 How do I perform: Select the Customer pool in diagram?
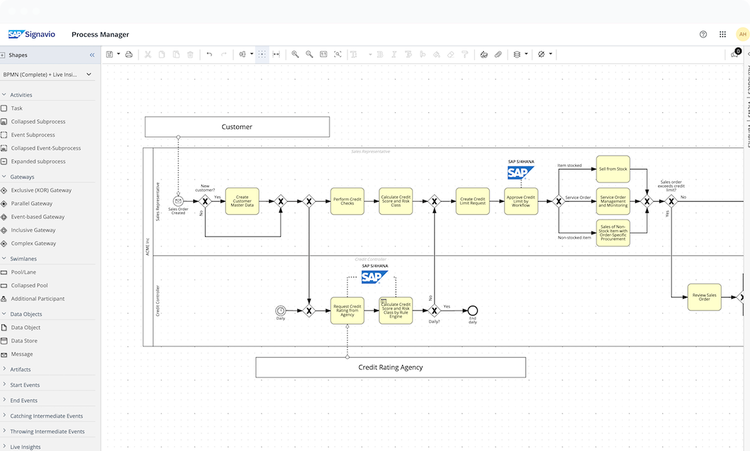(237, 127)
